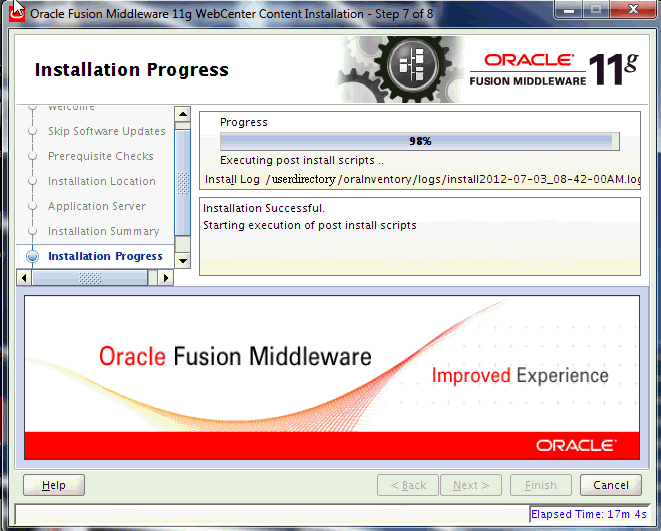
Task: Click the 98% progress bar
Action: [x=419, y=141]
